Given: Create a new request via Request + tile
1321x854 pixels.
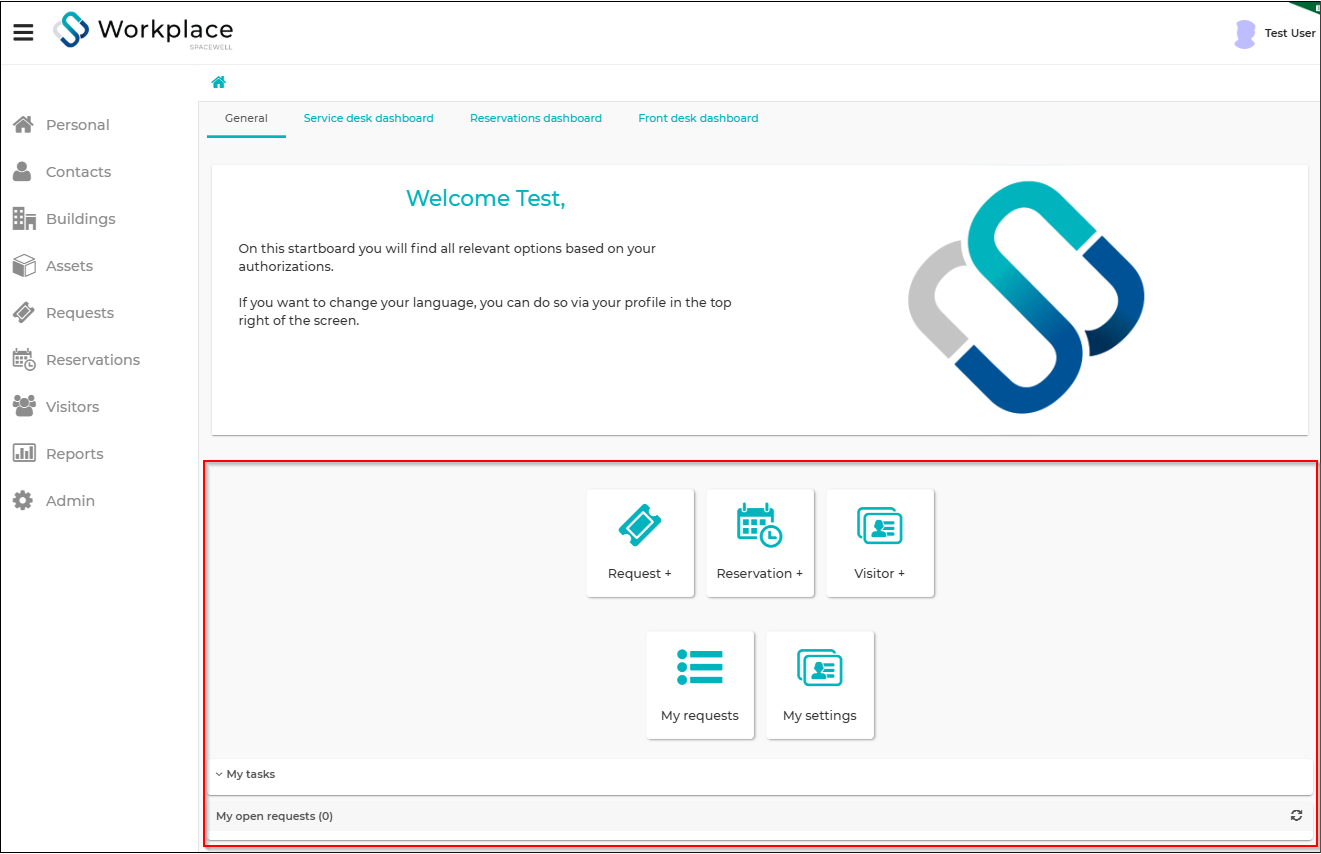Looking at the screenshot, I should pos(640,543).
